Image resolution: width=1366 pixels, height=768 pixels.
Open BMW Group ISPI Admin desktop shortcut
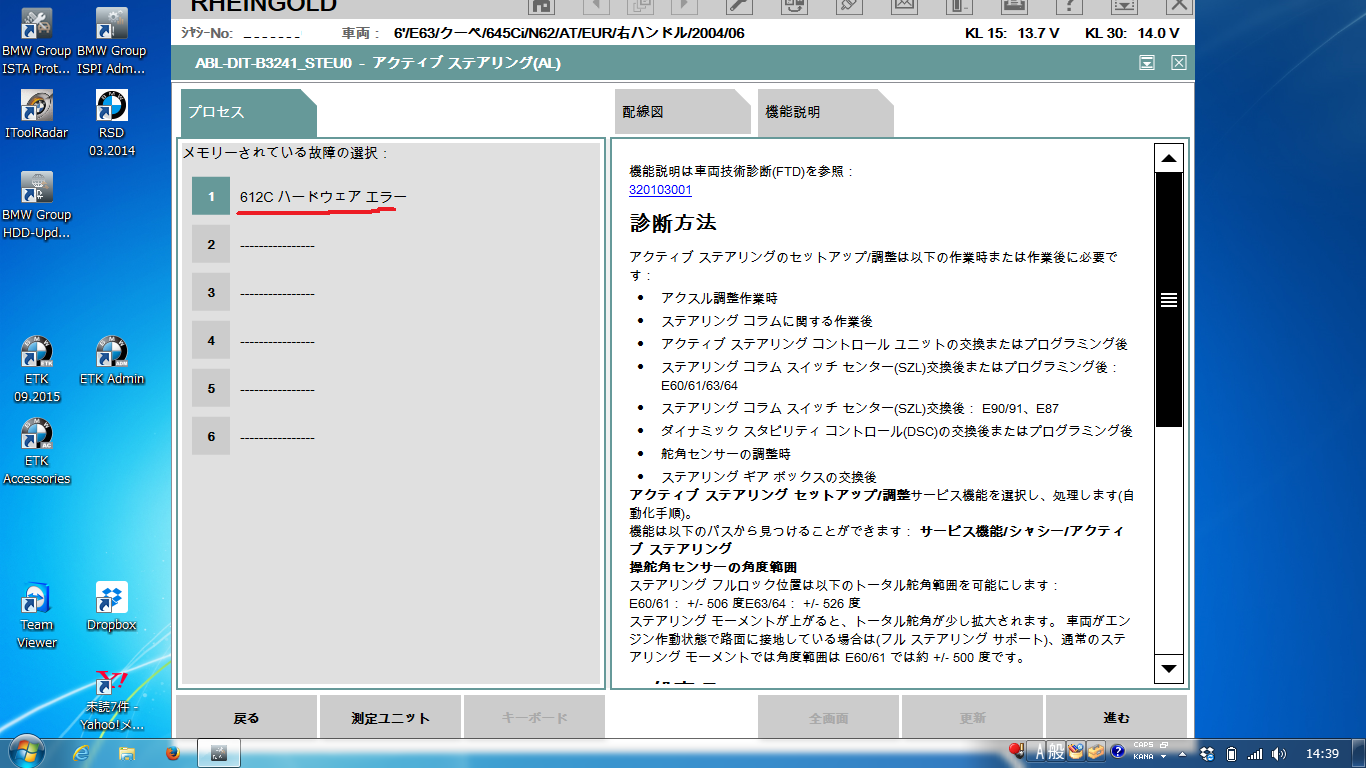click(x=112, y=41)
